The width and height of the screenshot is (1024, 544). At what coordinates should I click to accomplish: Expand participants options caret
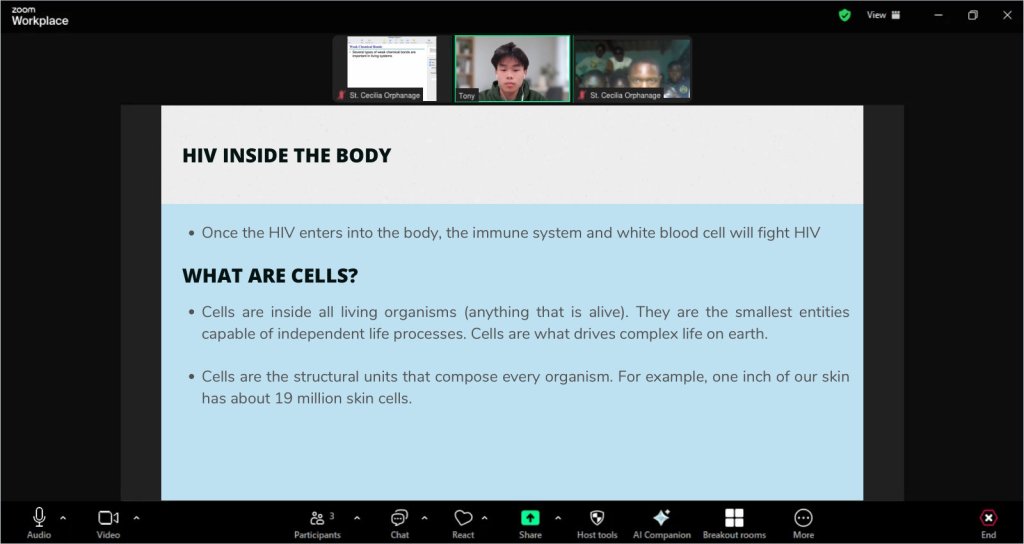point(357,518)
